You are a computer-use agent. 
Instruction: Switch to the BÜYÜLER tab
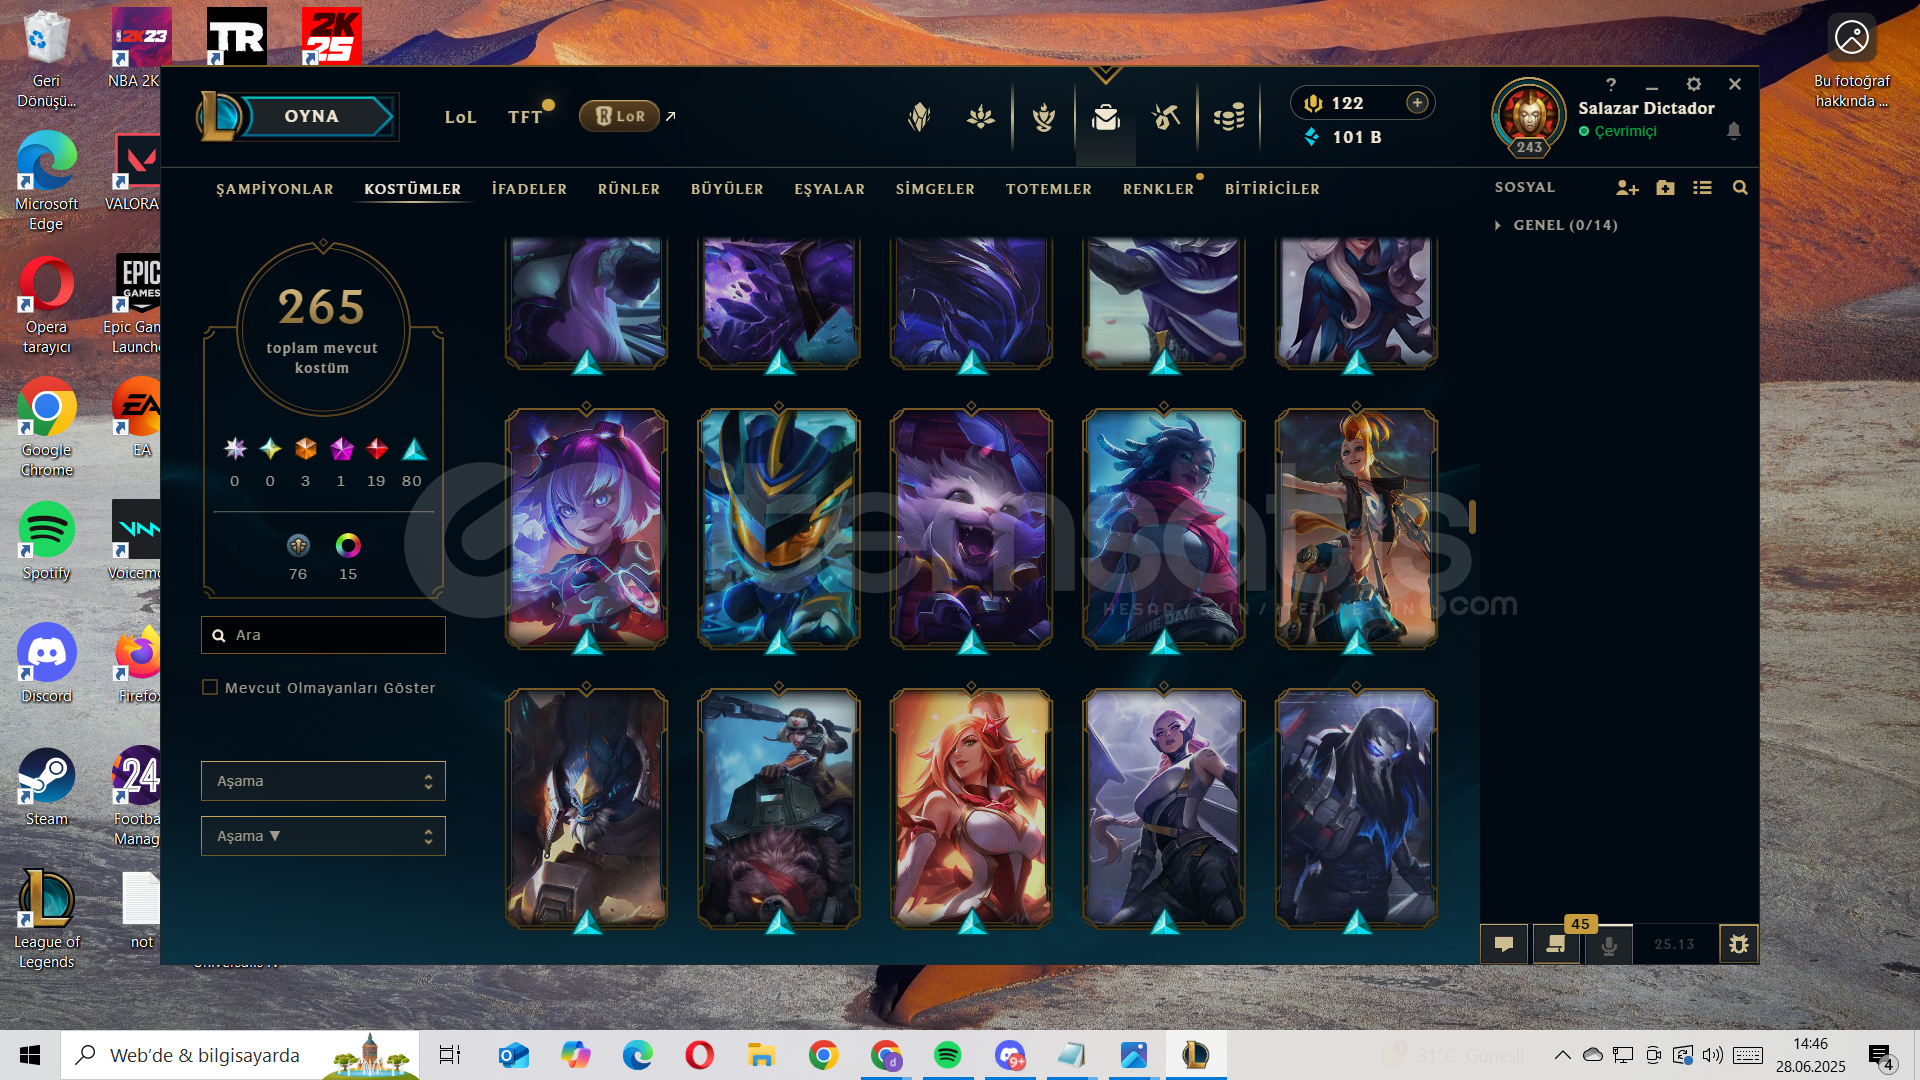click(x=727, y=189)
